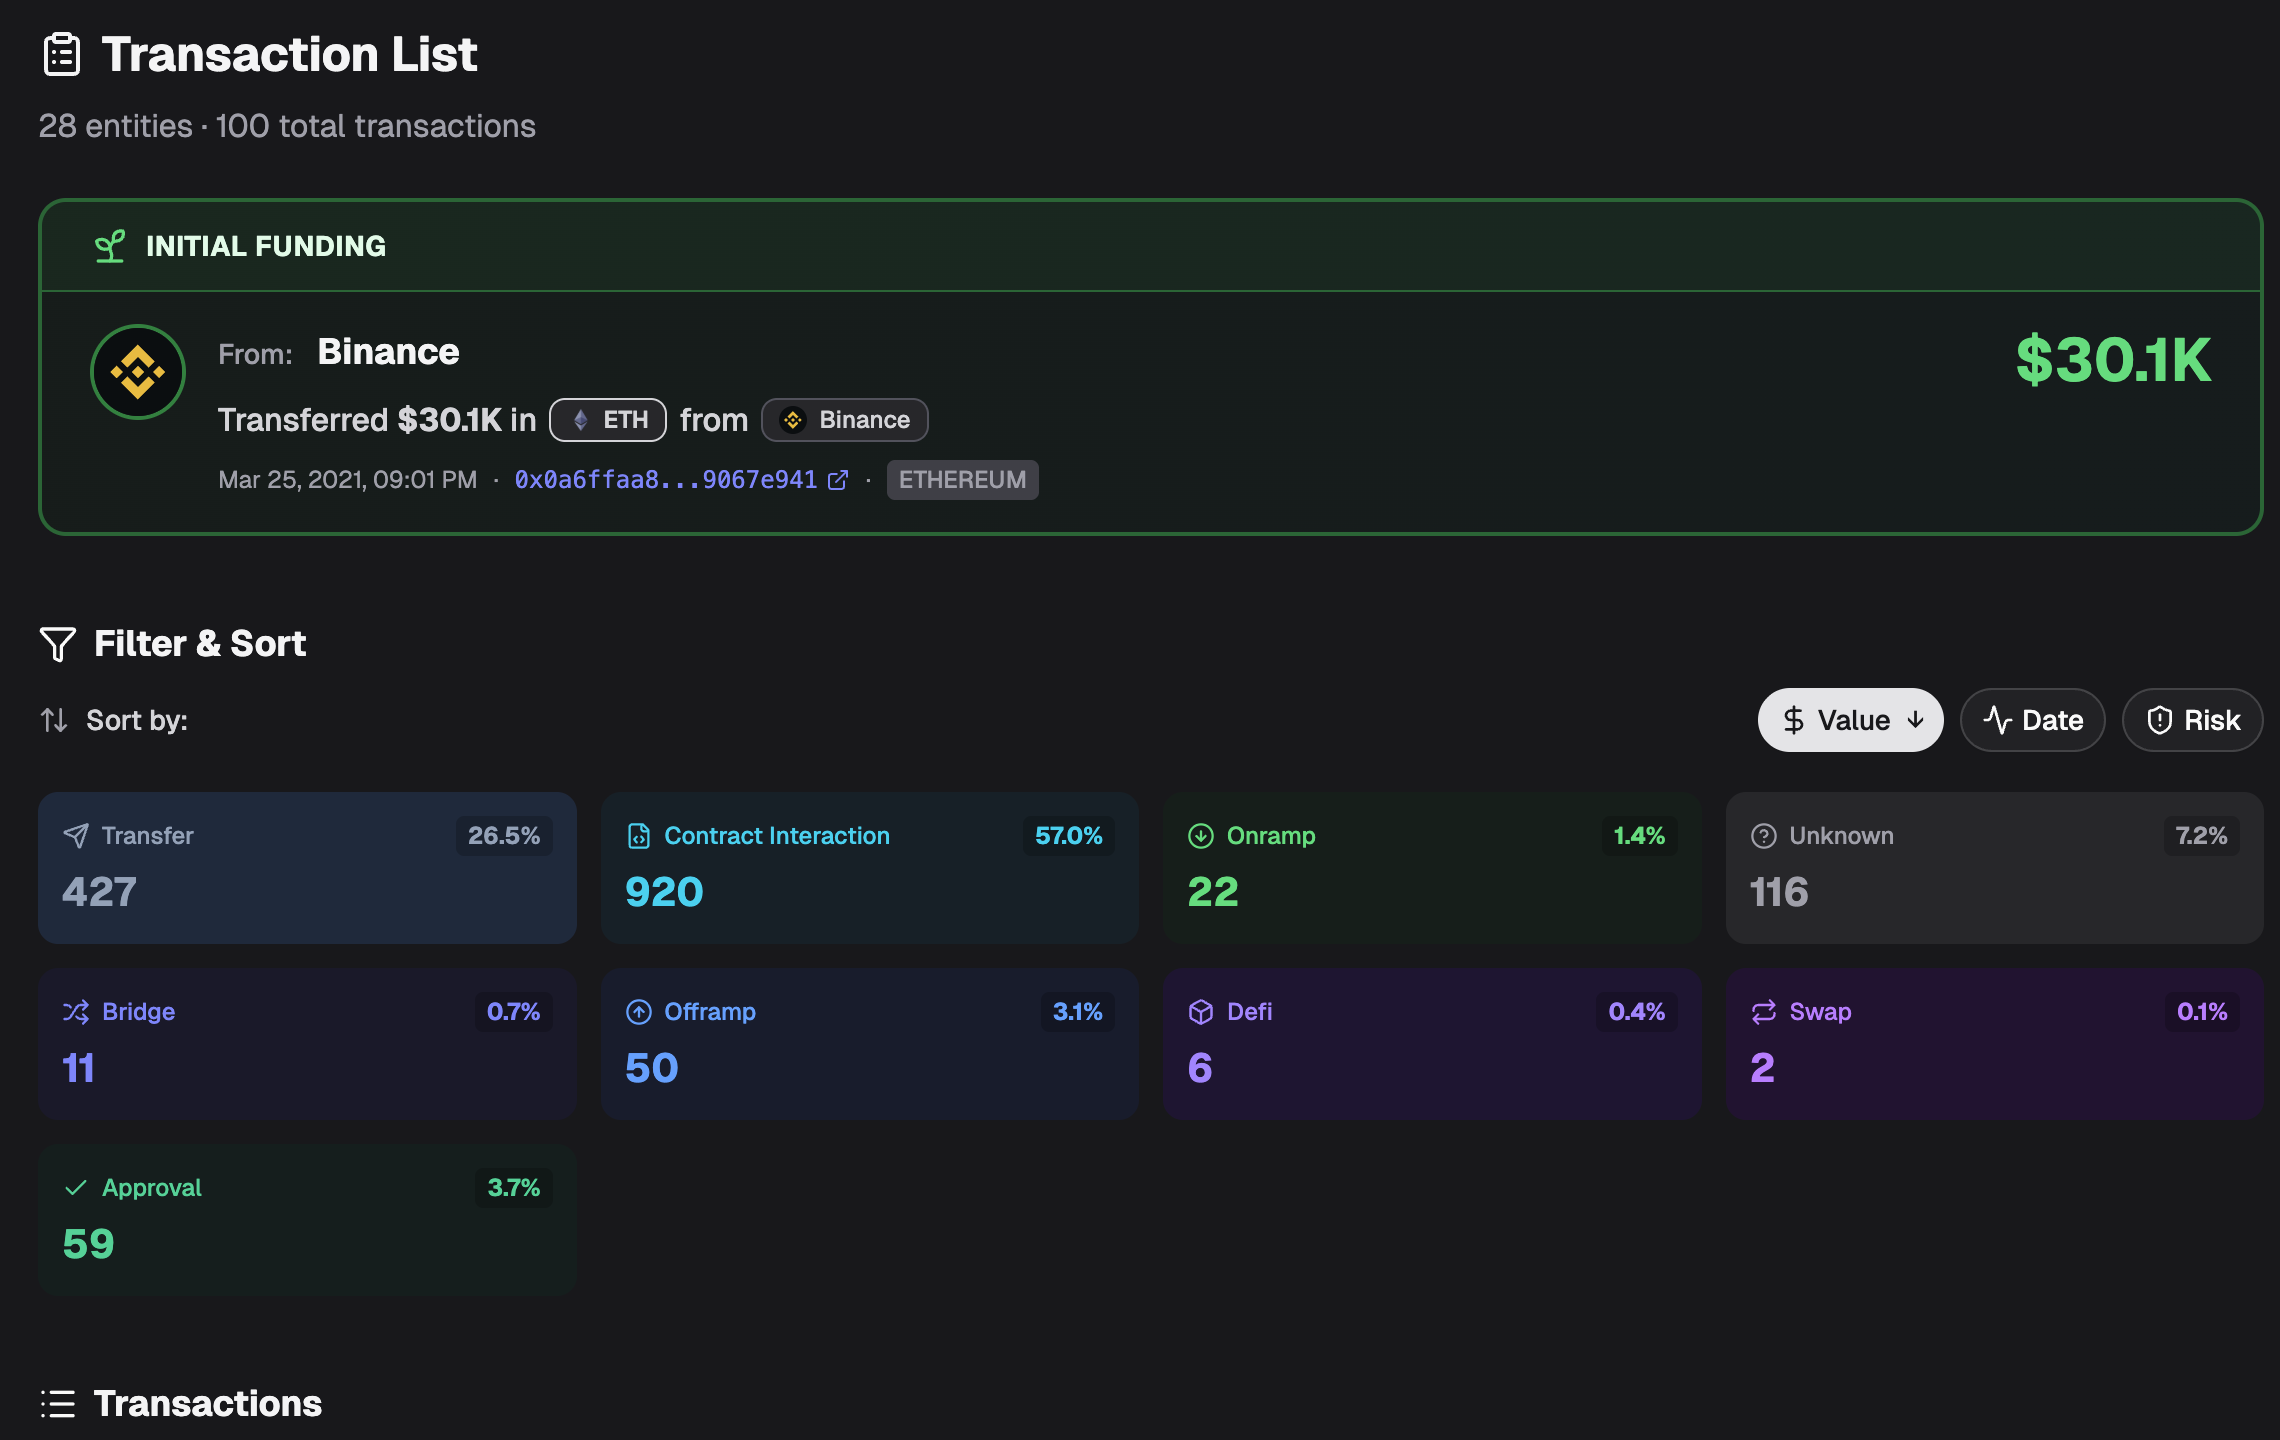Click the Transactions list icon
This screenshot has width=2280, height=1440.
[x=58, y=1404]
